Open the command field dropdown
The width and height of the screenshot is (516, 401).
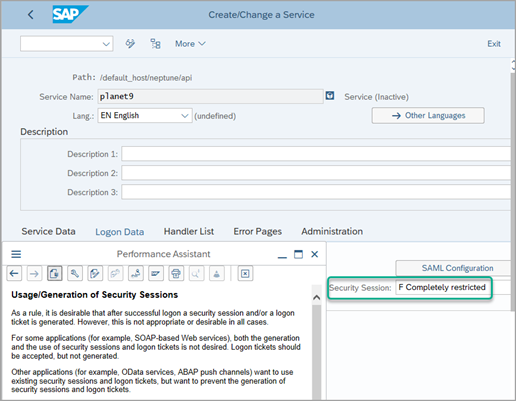(67, 44)
